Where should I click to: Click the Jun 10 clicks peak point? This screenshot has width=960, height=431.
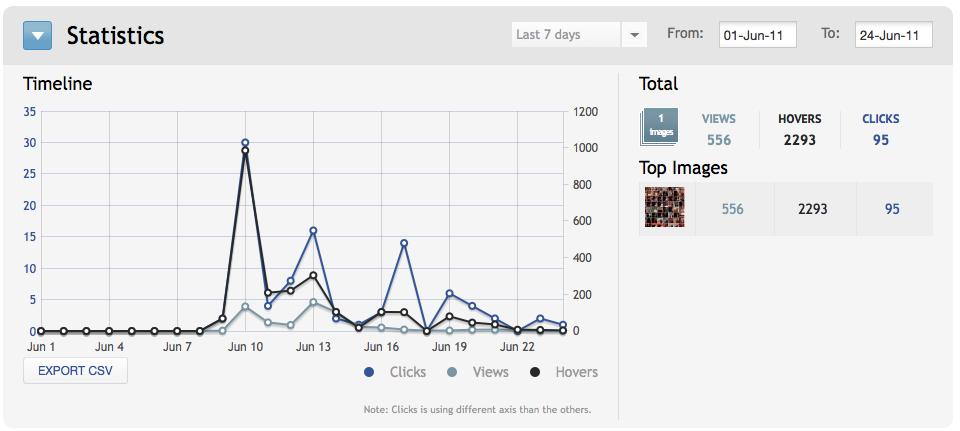(x=245, y=143)
